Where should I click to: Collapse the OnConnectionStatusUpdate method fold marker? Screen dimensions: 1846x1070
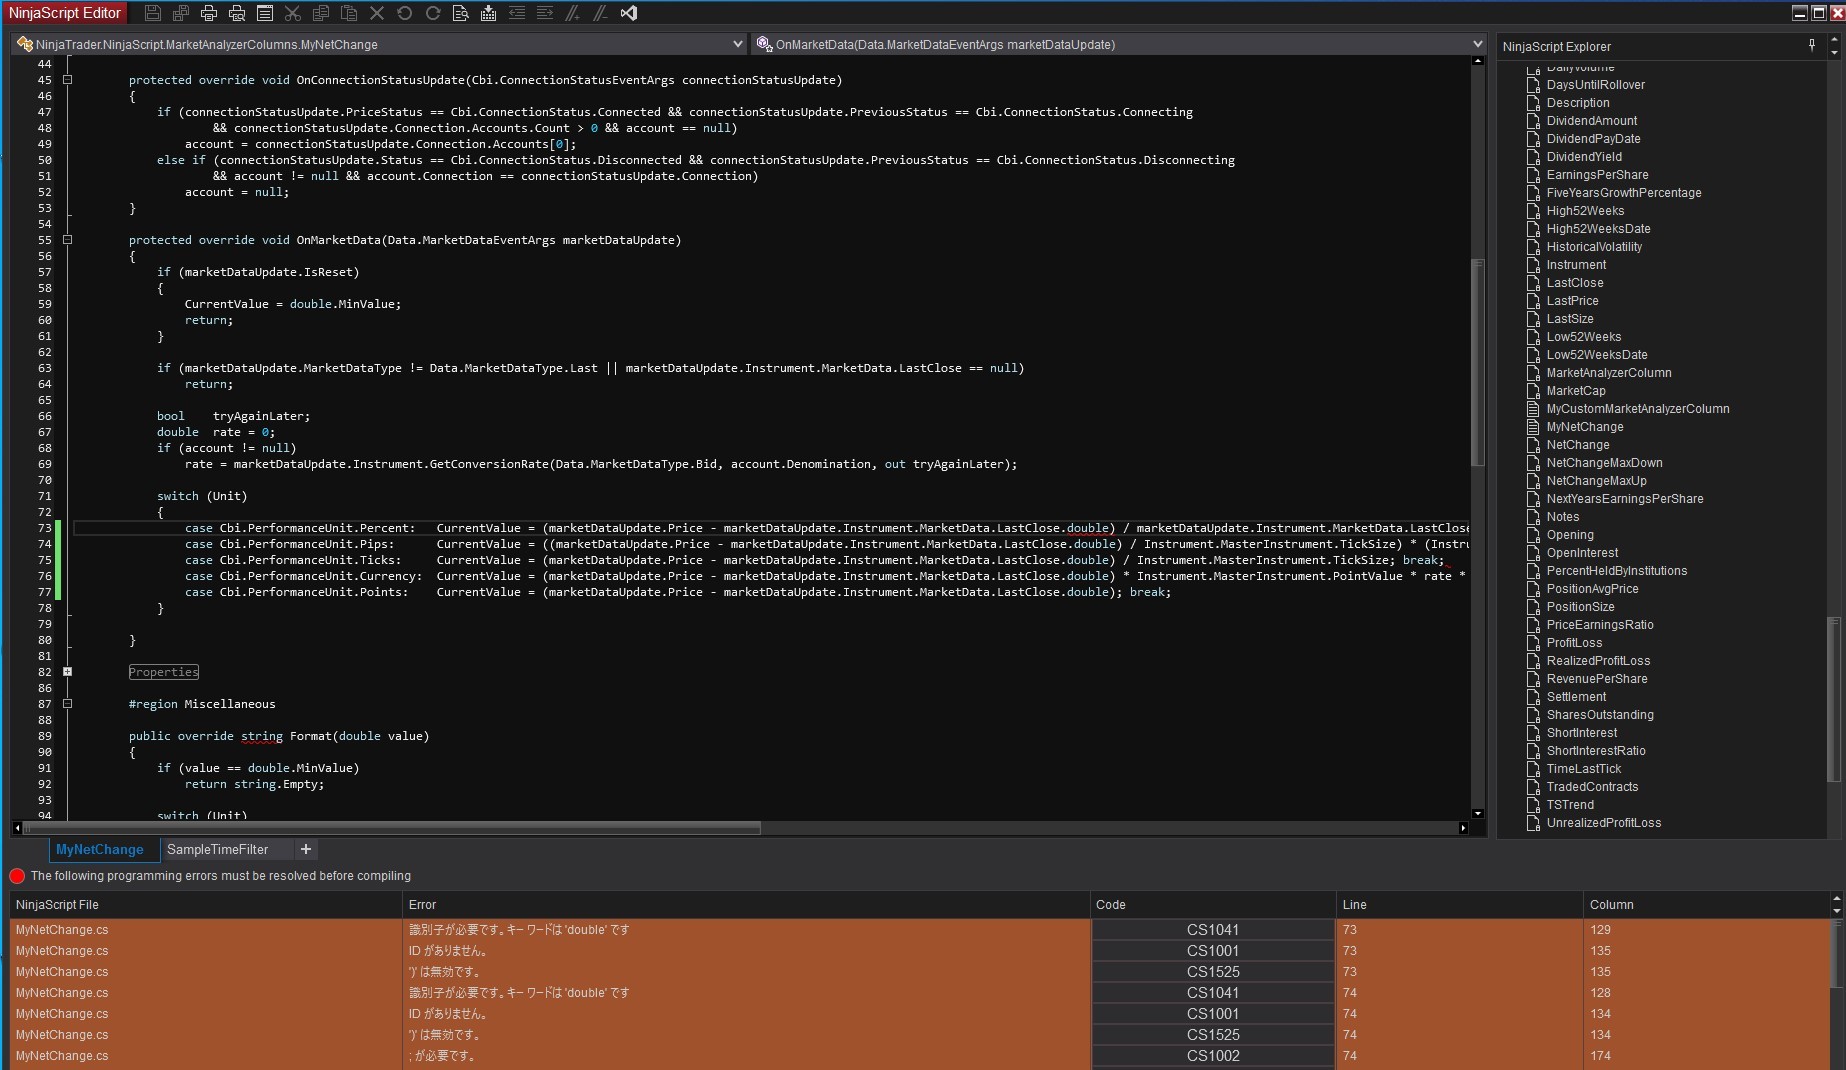tap(68, 80)
